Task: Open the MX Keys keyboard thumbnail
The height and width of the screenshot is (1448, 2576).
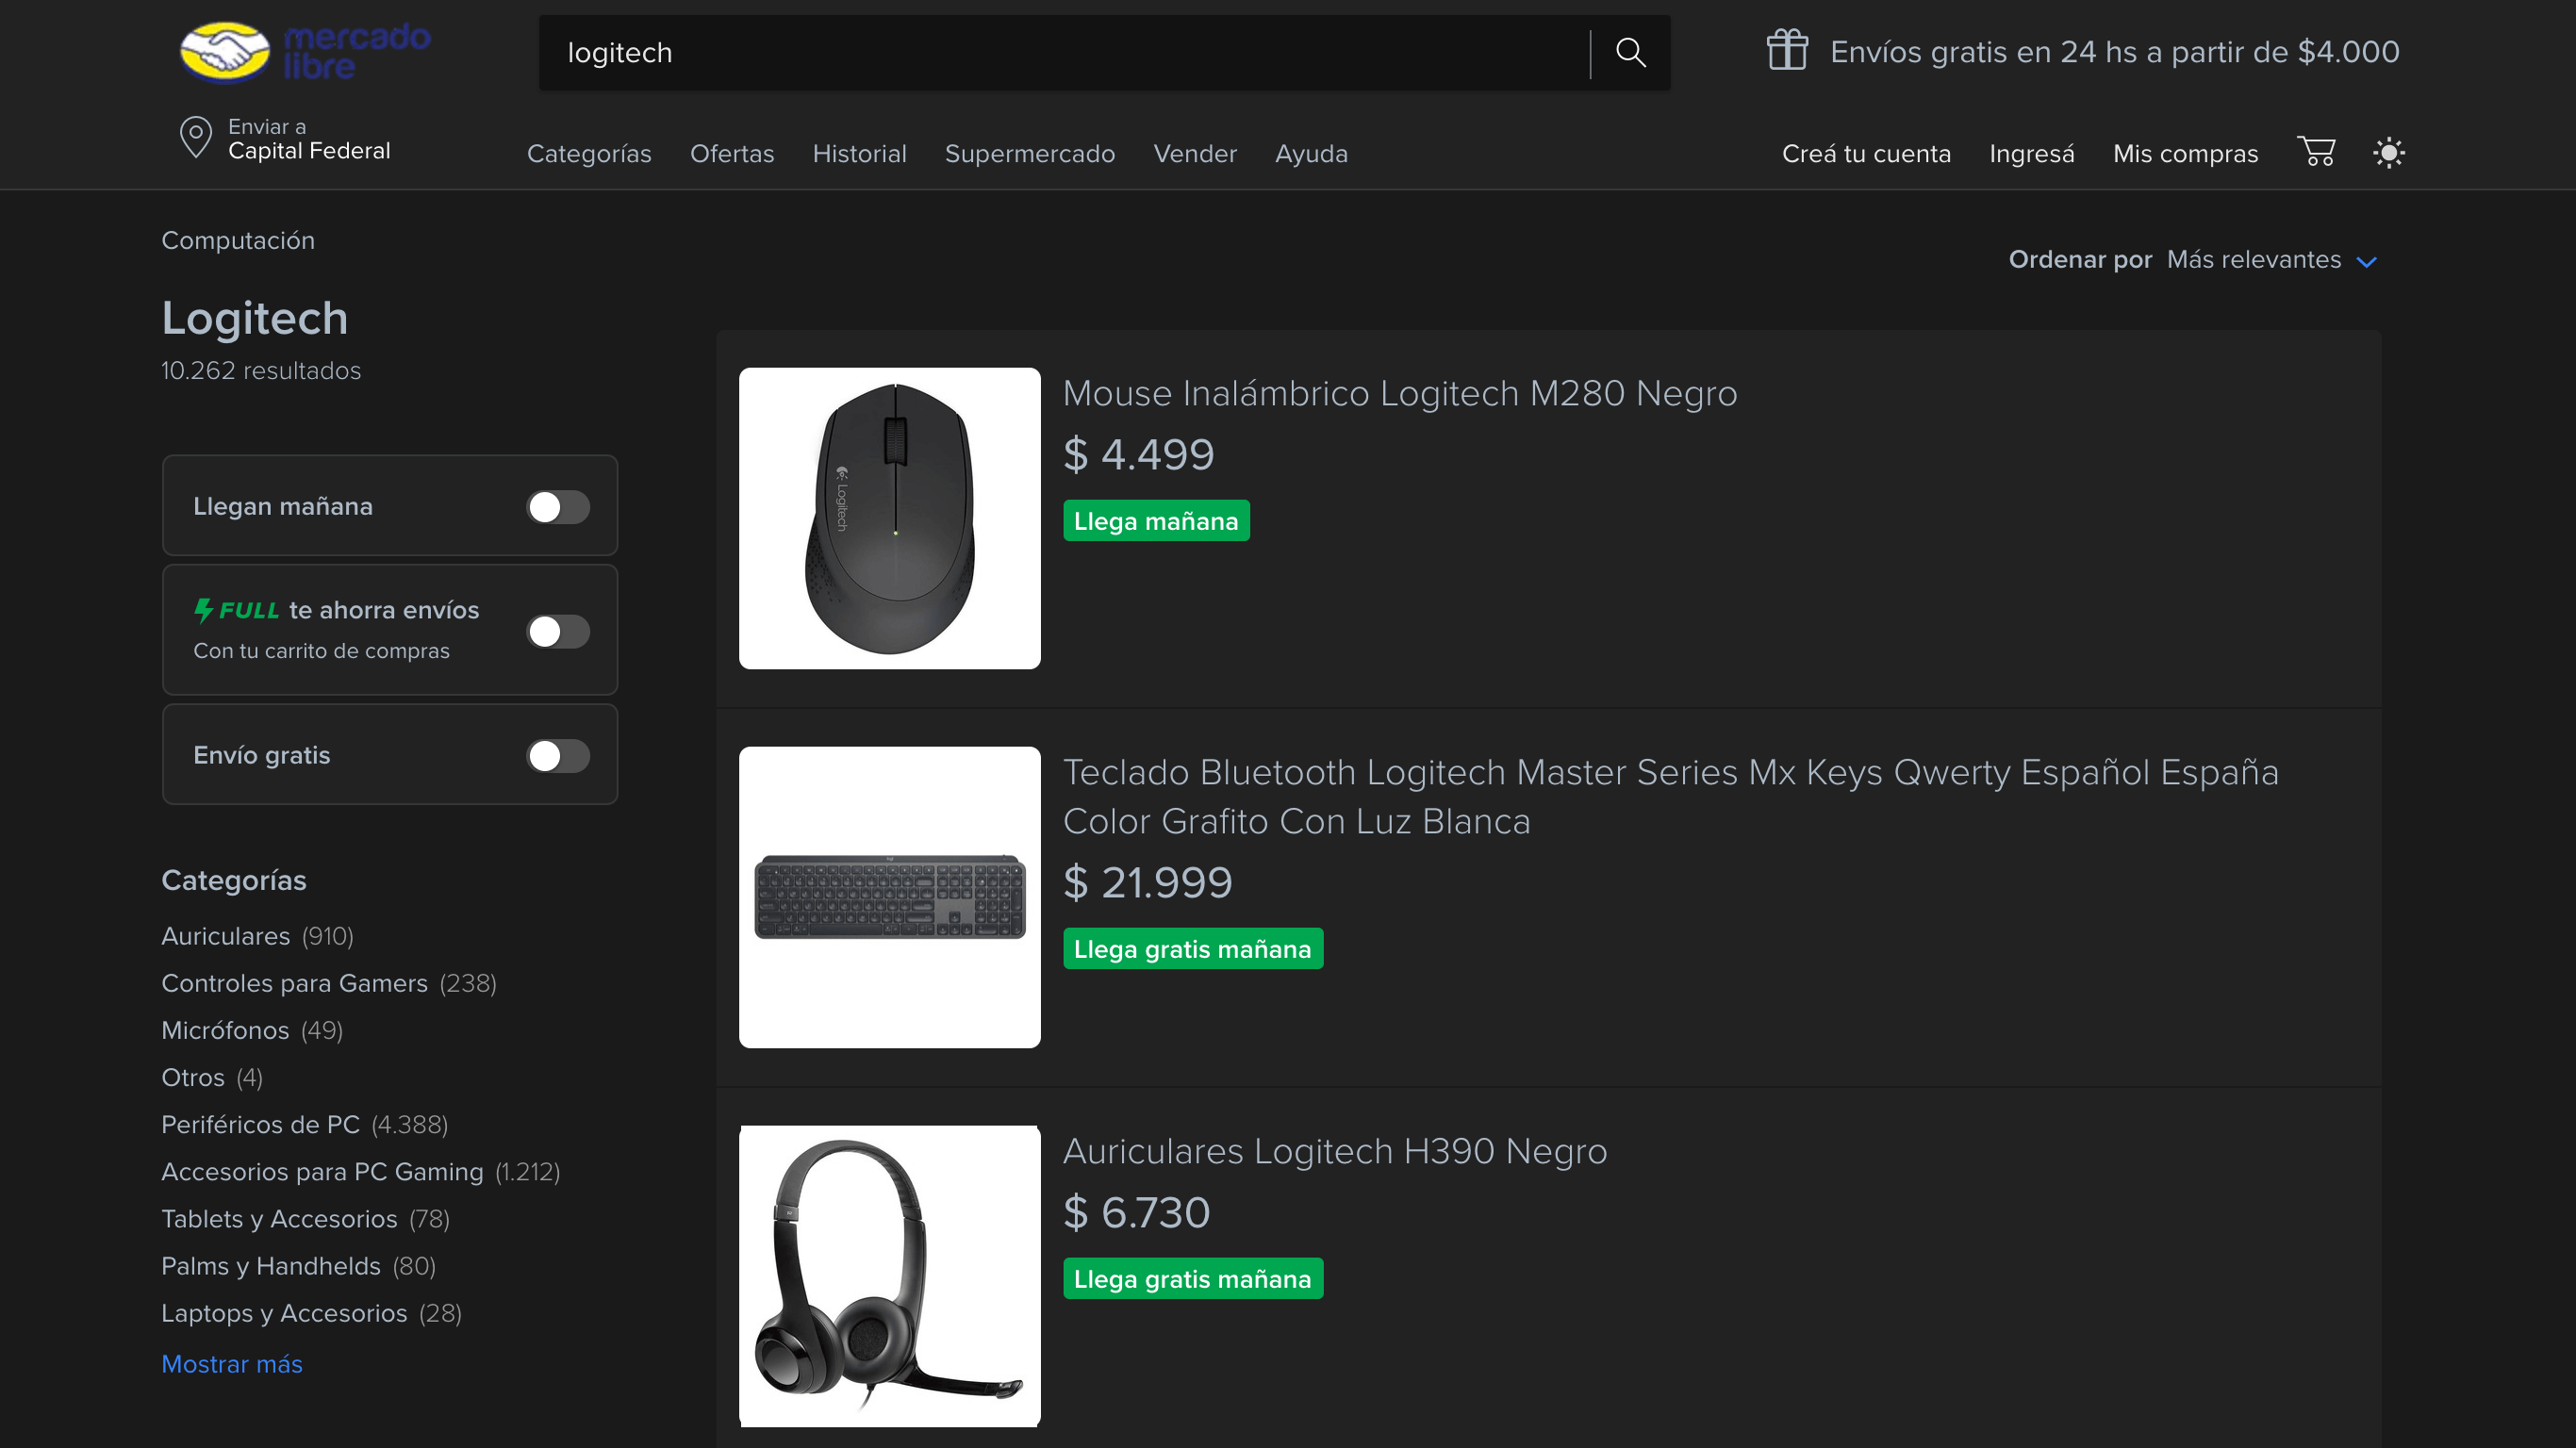Action: click(x=890, y=897)
